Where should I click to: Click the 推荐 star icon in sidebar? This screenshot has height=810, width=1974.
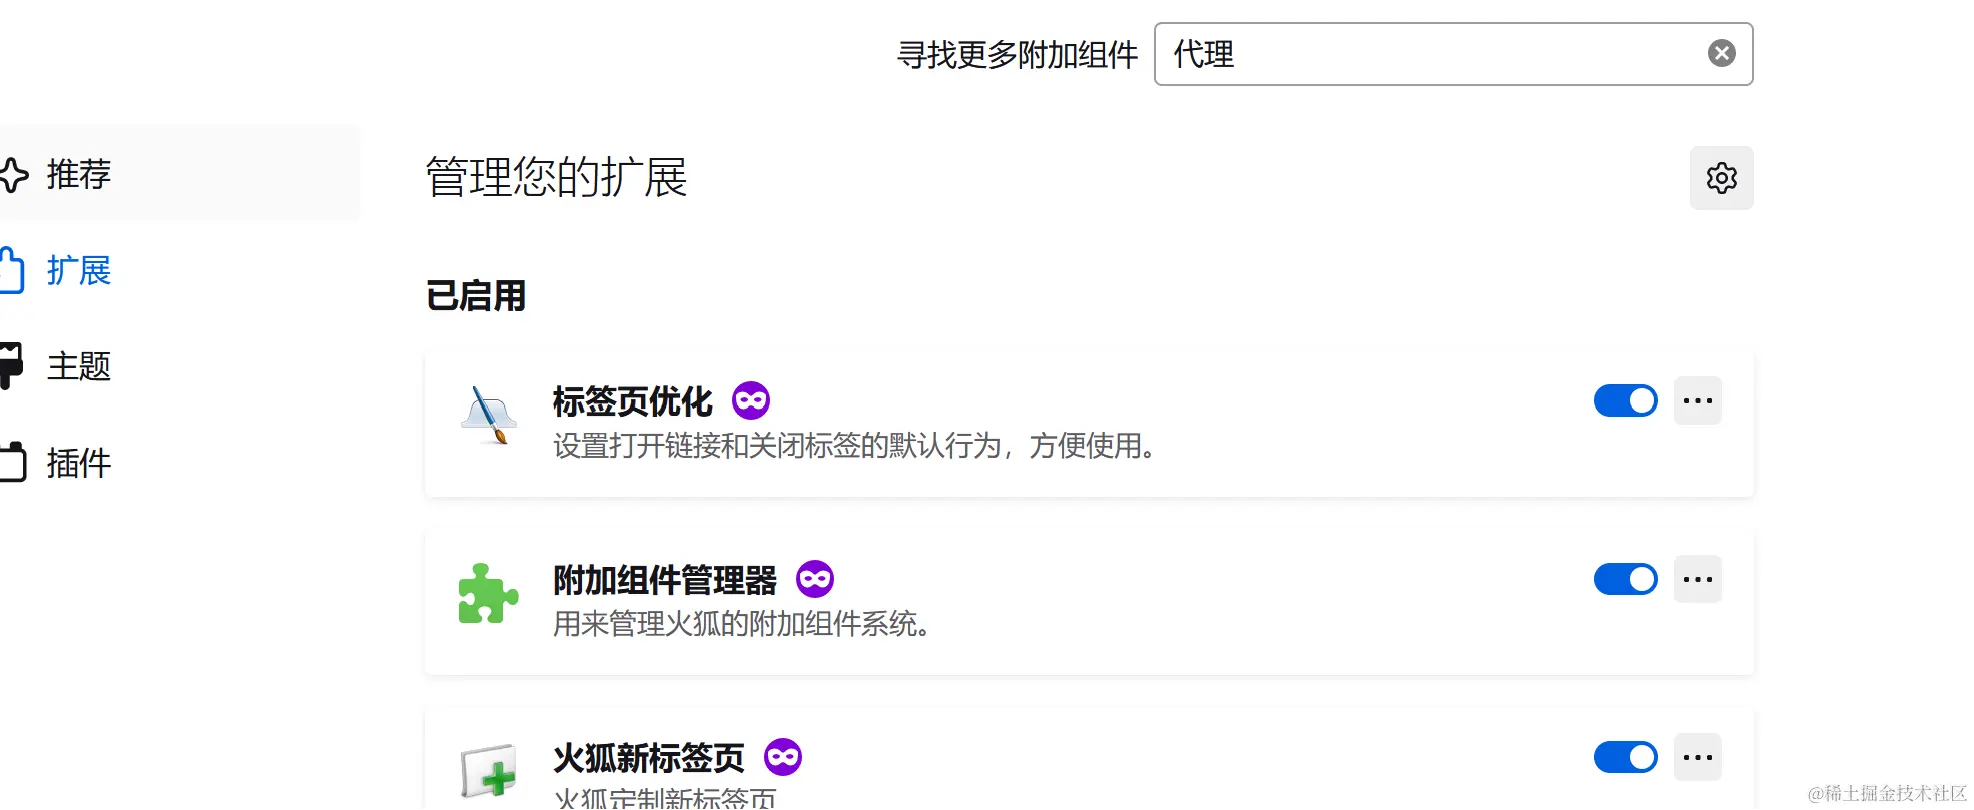(13, 174)
